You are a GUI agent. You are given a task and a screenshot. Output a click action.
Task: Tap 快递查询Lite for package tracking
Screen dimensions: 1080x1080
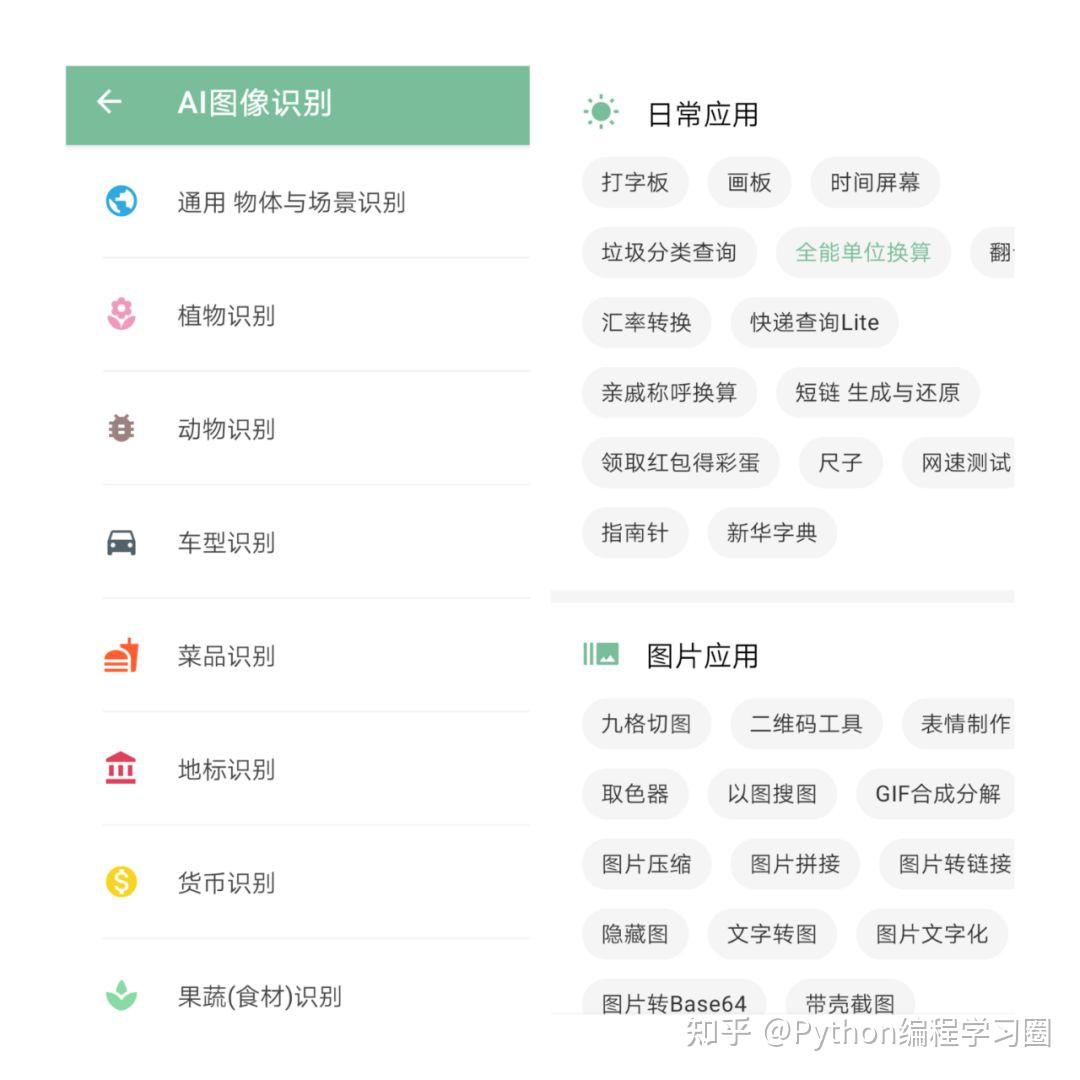(813, 322)
